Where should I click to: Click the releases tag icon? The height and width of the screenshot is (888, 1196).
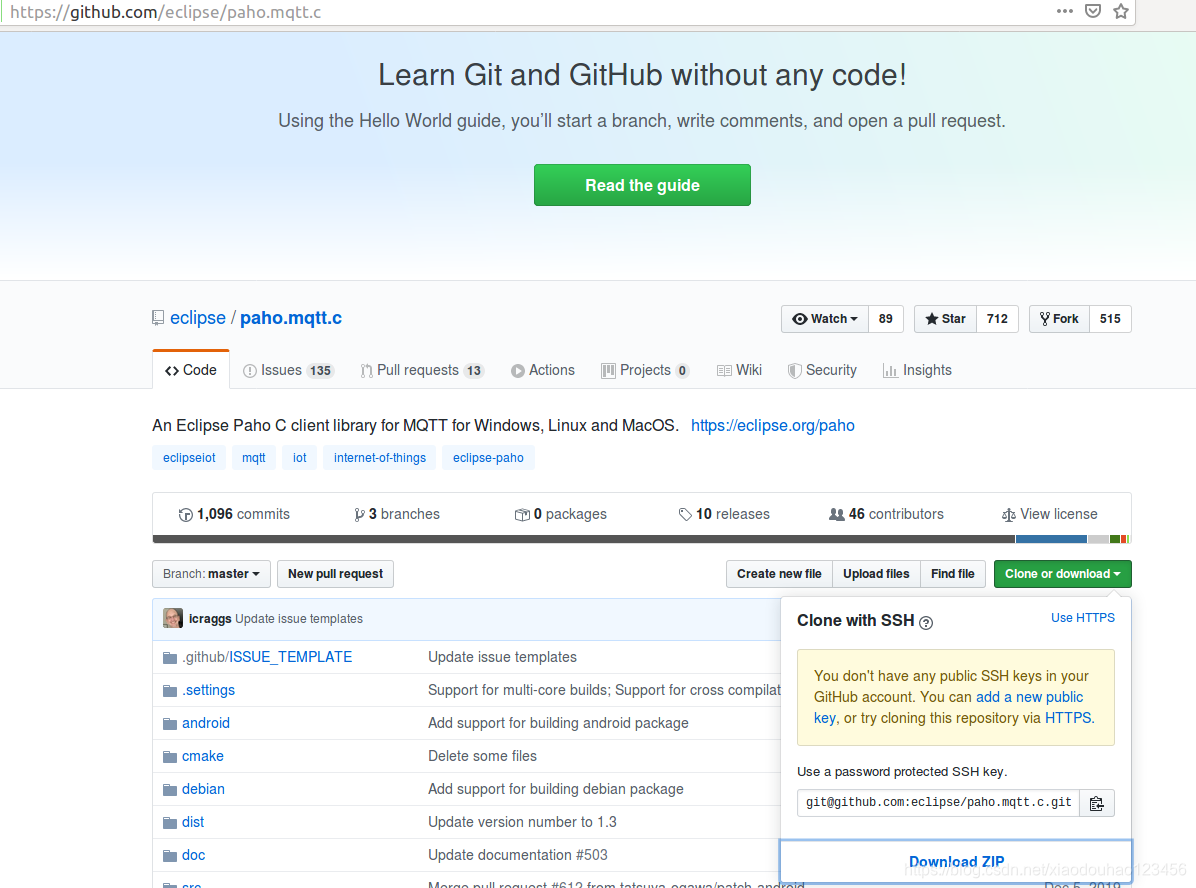(685, 515)
